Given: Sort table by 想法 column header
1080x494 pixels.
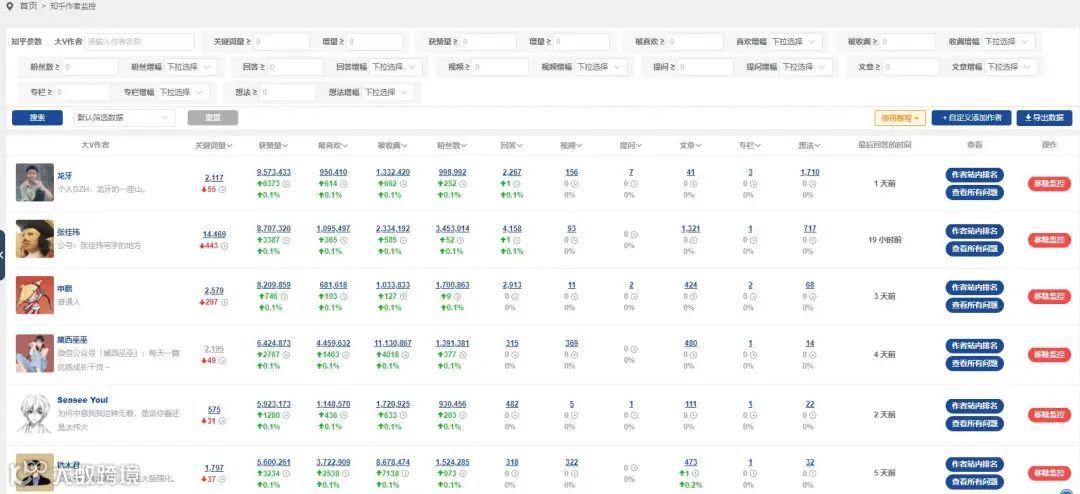Looking at the screenshot, I should [809, 145].
